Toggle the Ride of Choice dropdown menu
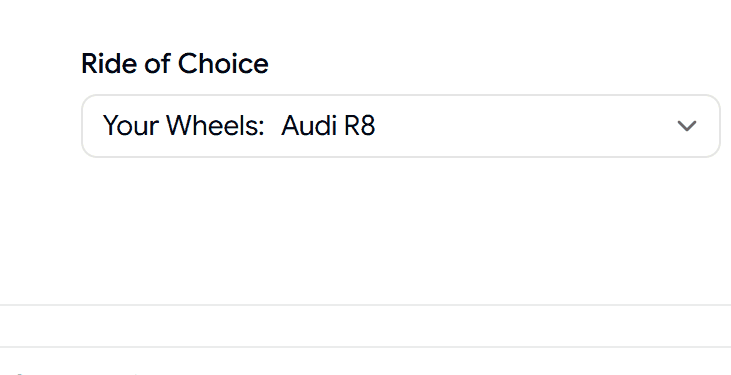 pos(401,126)
